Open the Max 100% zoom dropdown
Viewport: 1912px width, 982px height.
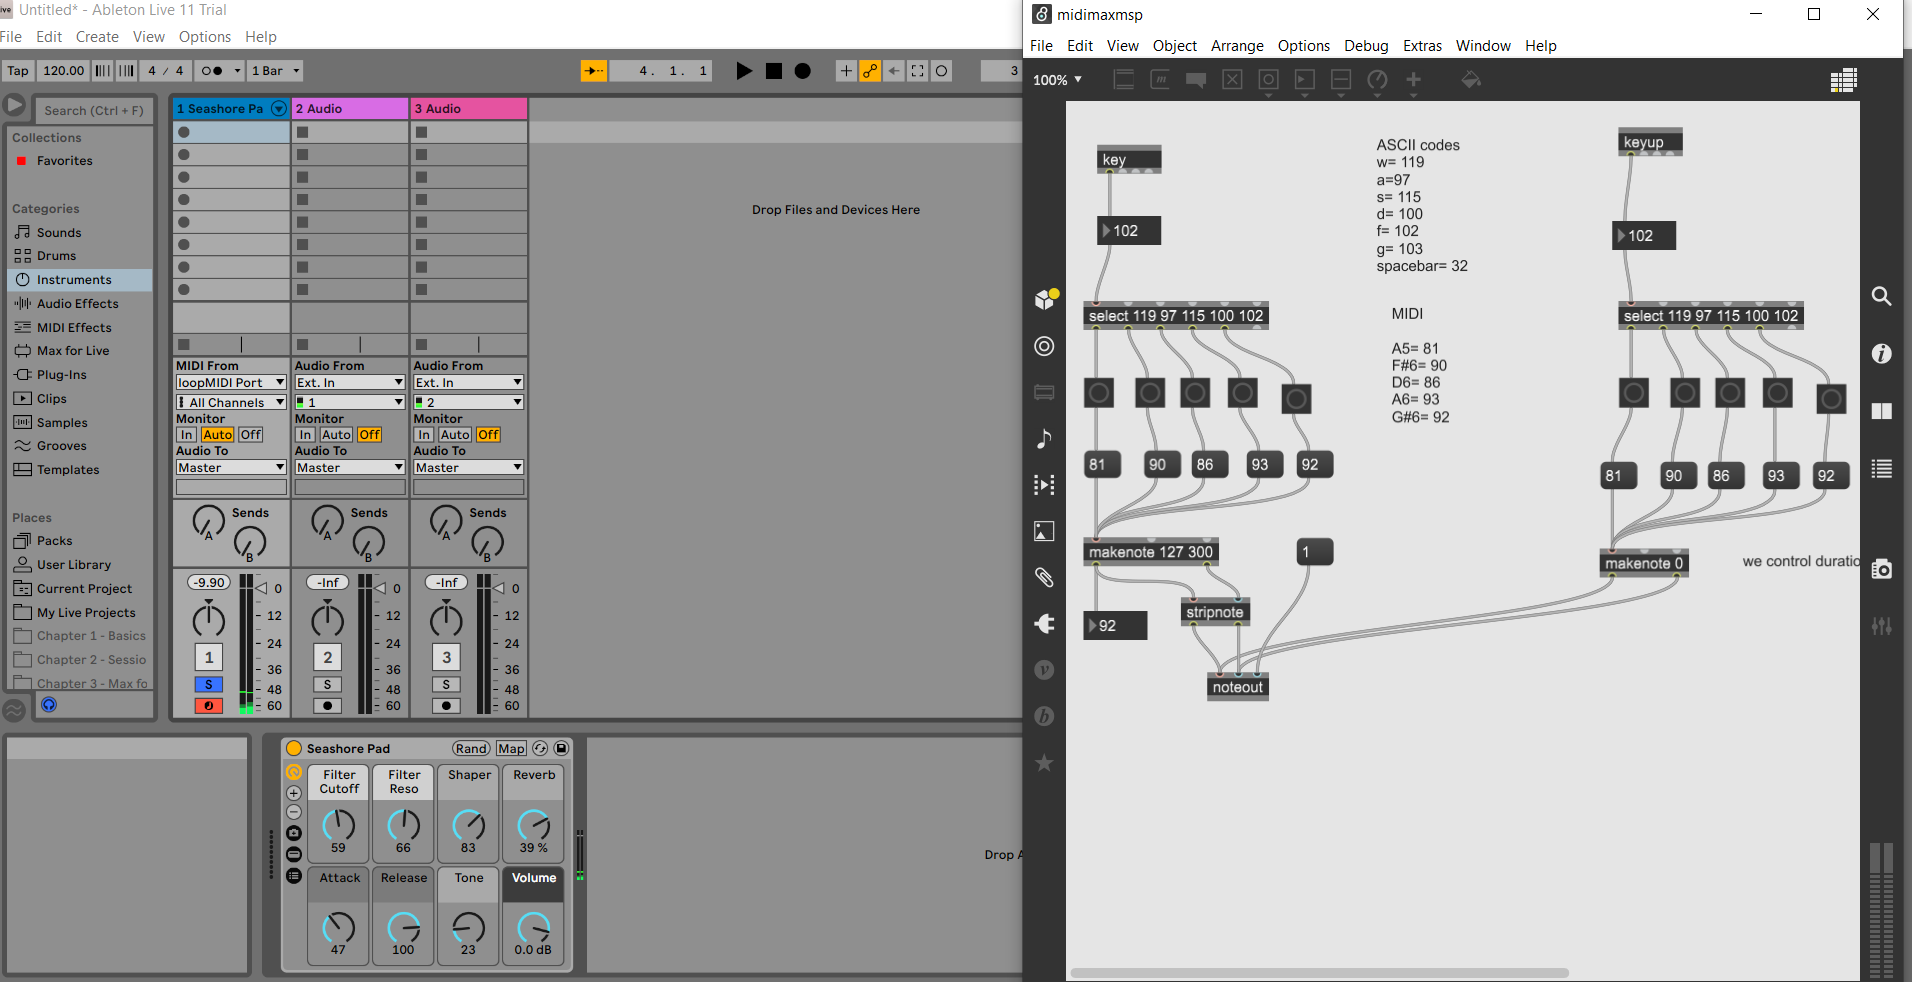[1057, 80]
